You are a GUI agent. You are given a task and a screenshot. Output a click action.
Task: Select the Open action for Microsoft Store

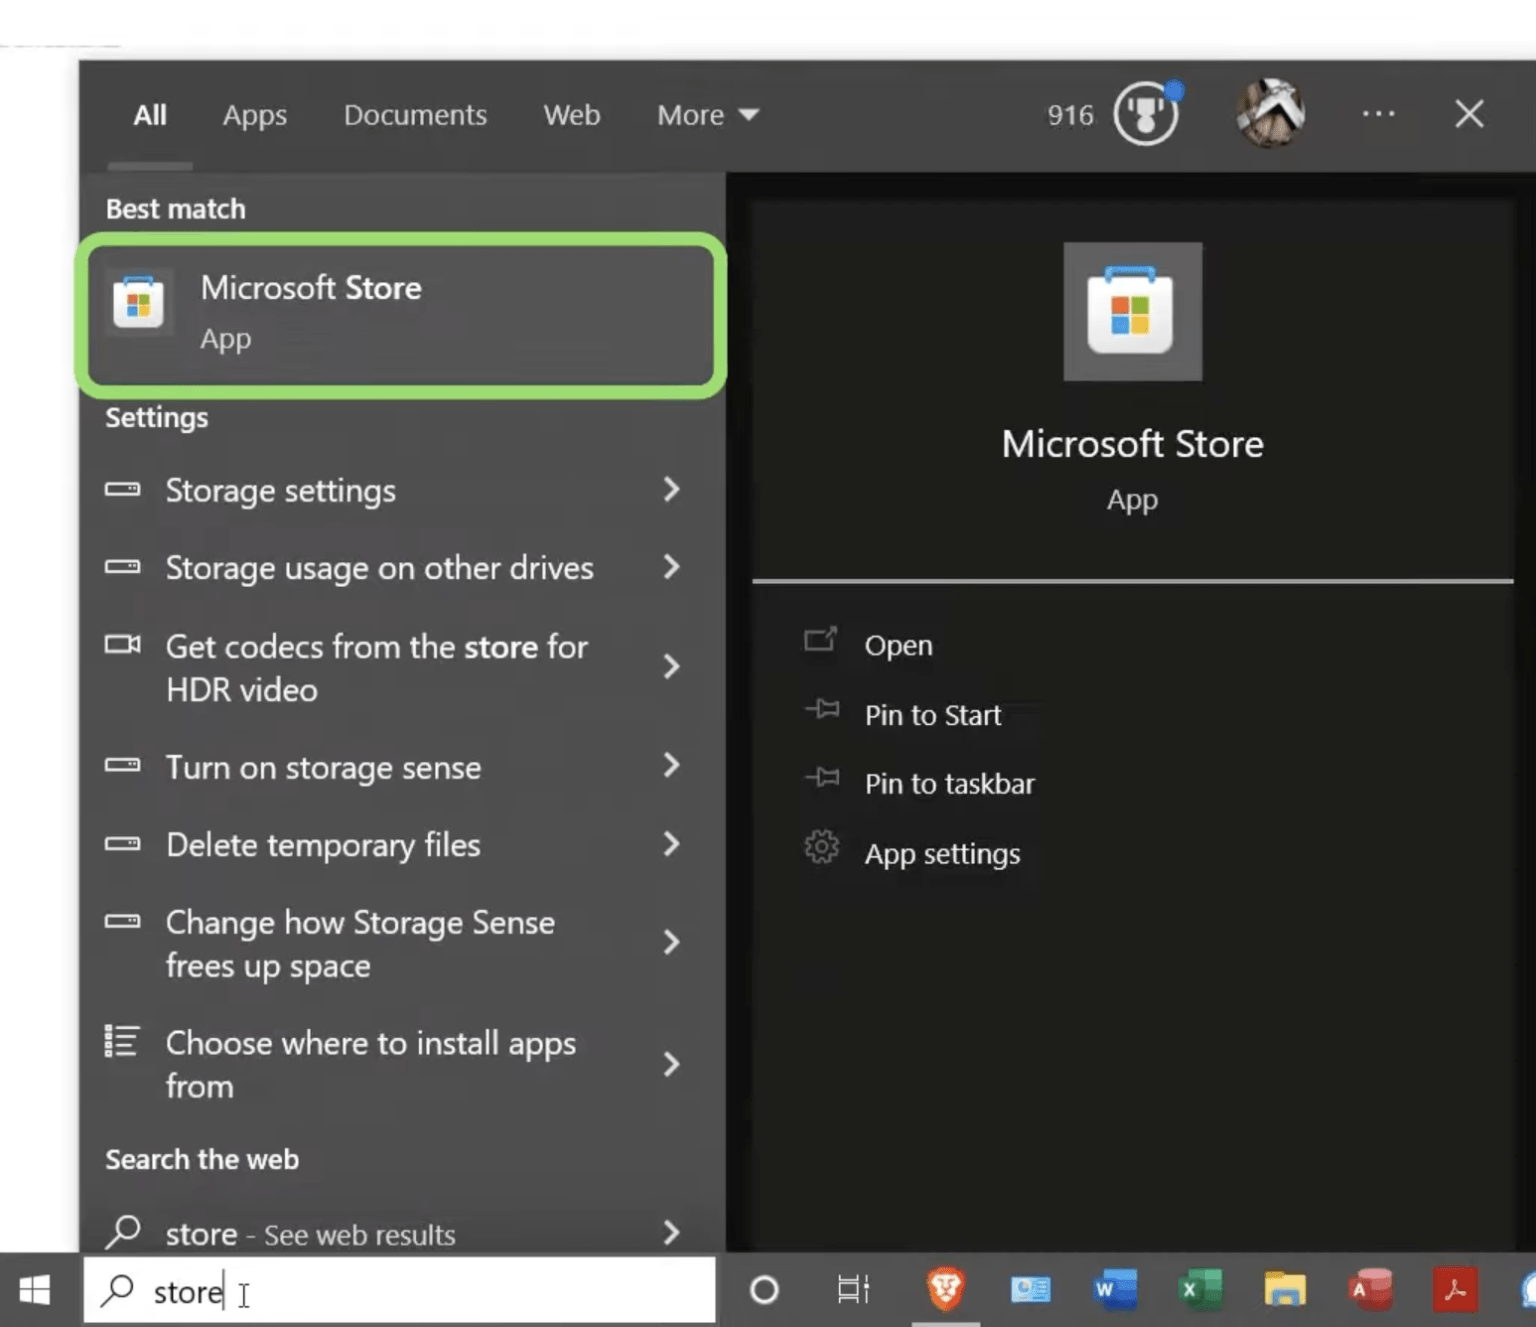(897, 644)
